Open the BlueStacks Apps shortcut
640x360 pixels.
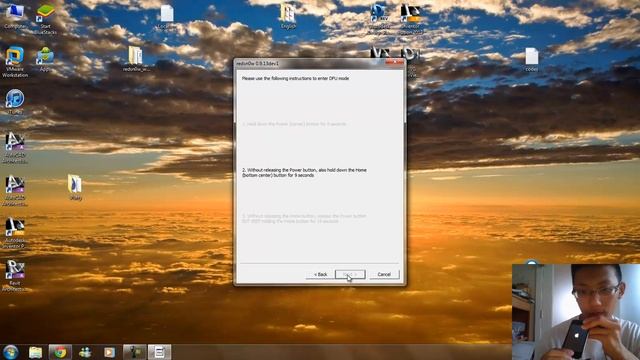point(45,60)
